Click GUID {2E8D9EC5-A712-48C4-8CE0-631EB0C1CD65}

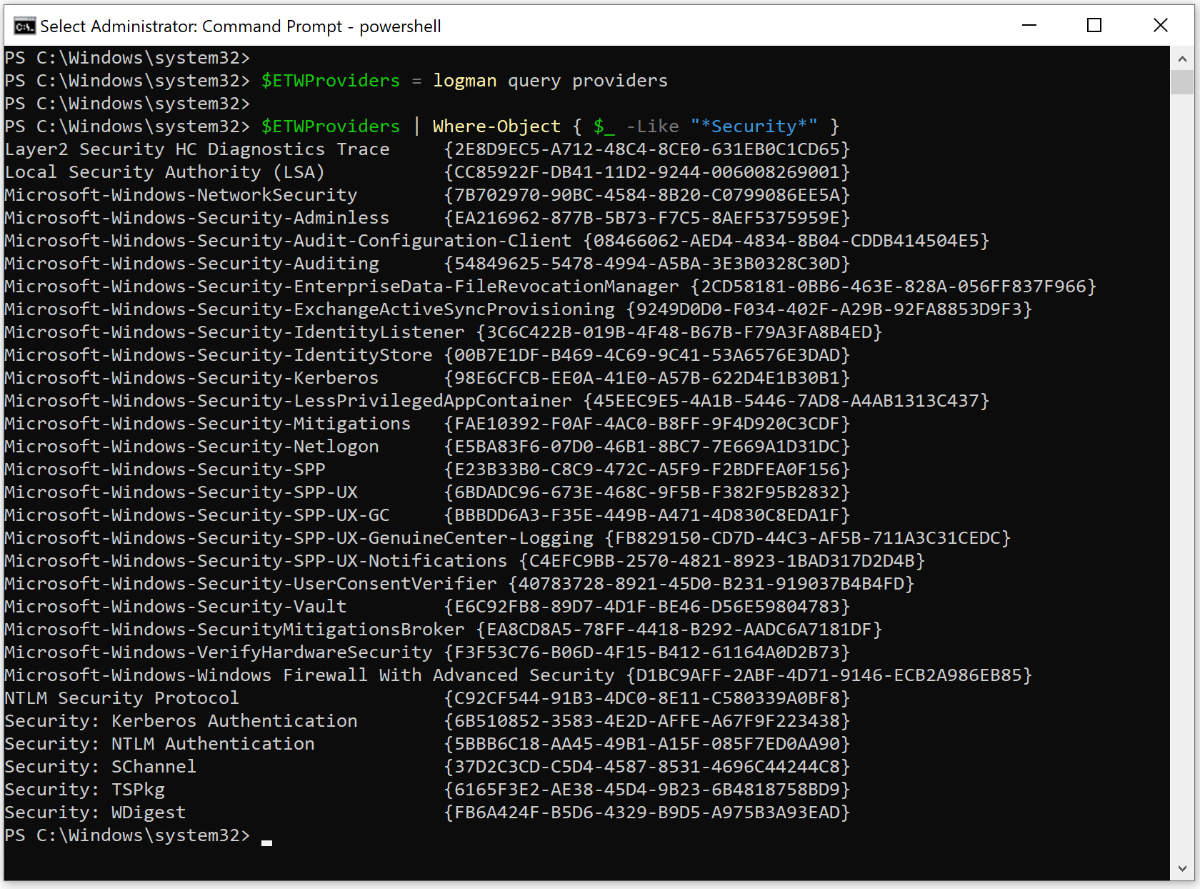tap(647, 149)
